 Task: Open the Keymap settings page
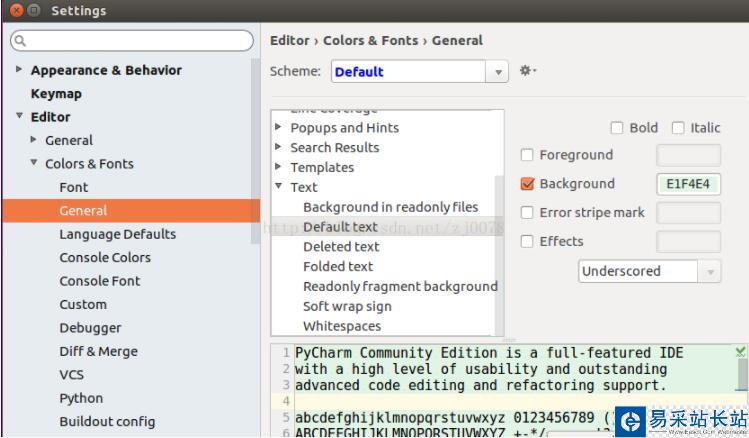point(56,93)
